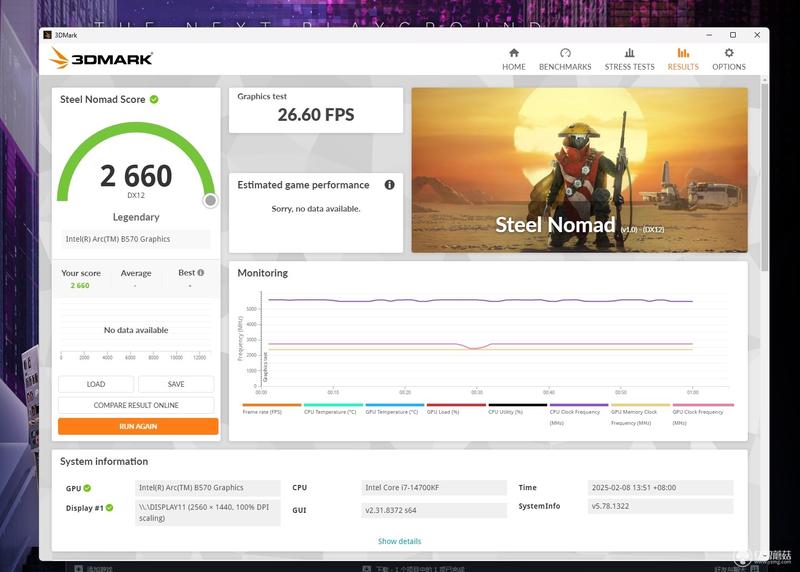The width and height of the screenshot is (800, 572).
Task: Maximize the 3DMark window
Action: pyautogui.click(x=733, y=35)
